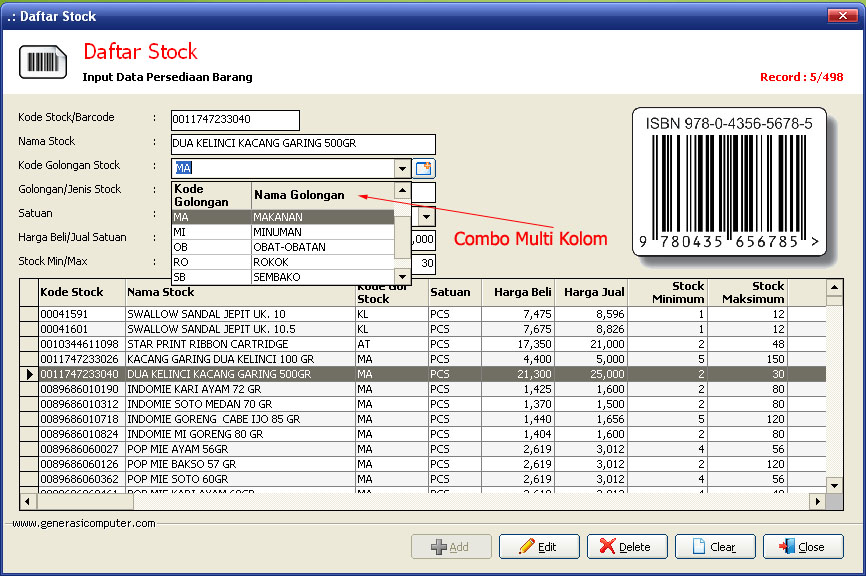Click inside the Kode Stock/Barcode field
Screen dimensions: 866x576
pyautogui.click(x=235, y=120)
